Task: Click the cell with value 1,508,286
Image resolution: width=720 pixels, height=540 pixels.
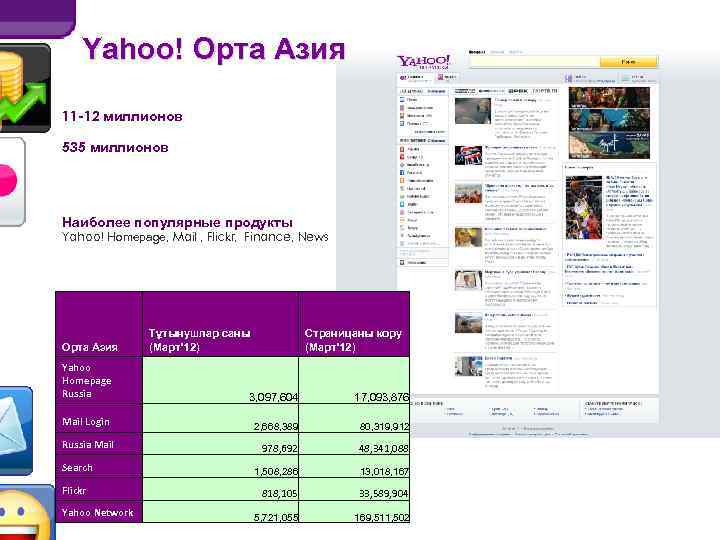Action: pyautogui.click(x=220, y=467)
